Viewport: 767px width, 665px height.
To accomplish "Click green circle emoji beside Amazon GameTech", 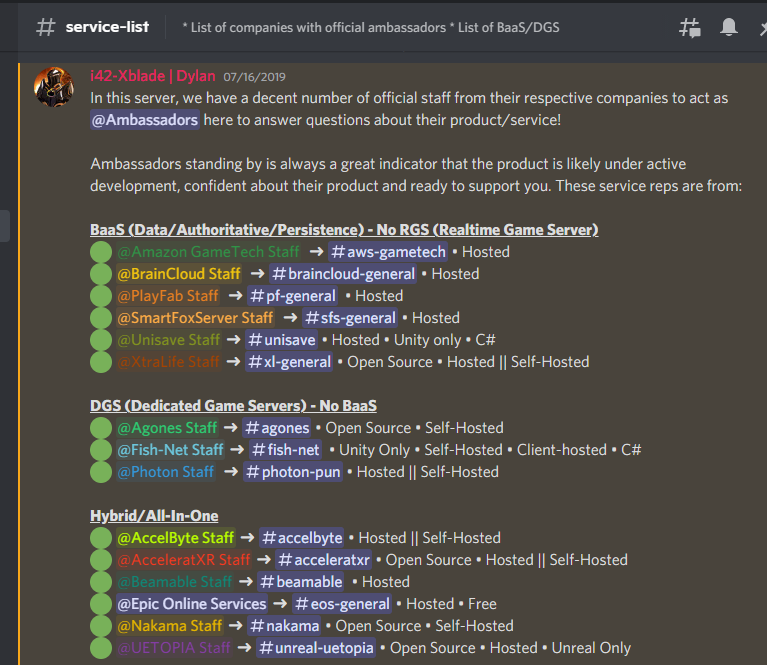I will [101, 252].
